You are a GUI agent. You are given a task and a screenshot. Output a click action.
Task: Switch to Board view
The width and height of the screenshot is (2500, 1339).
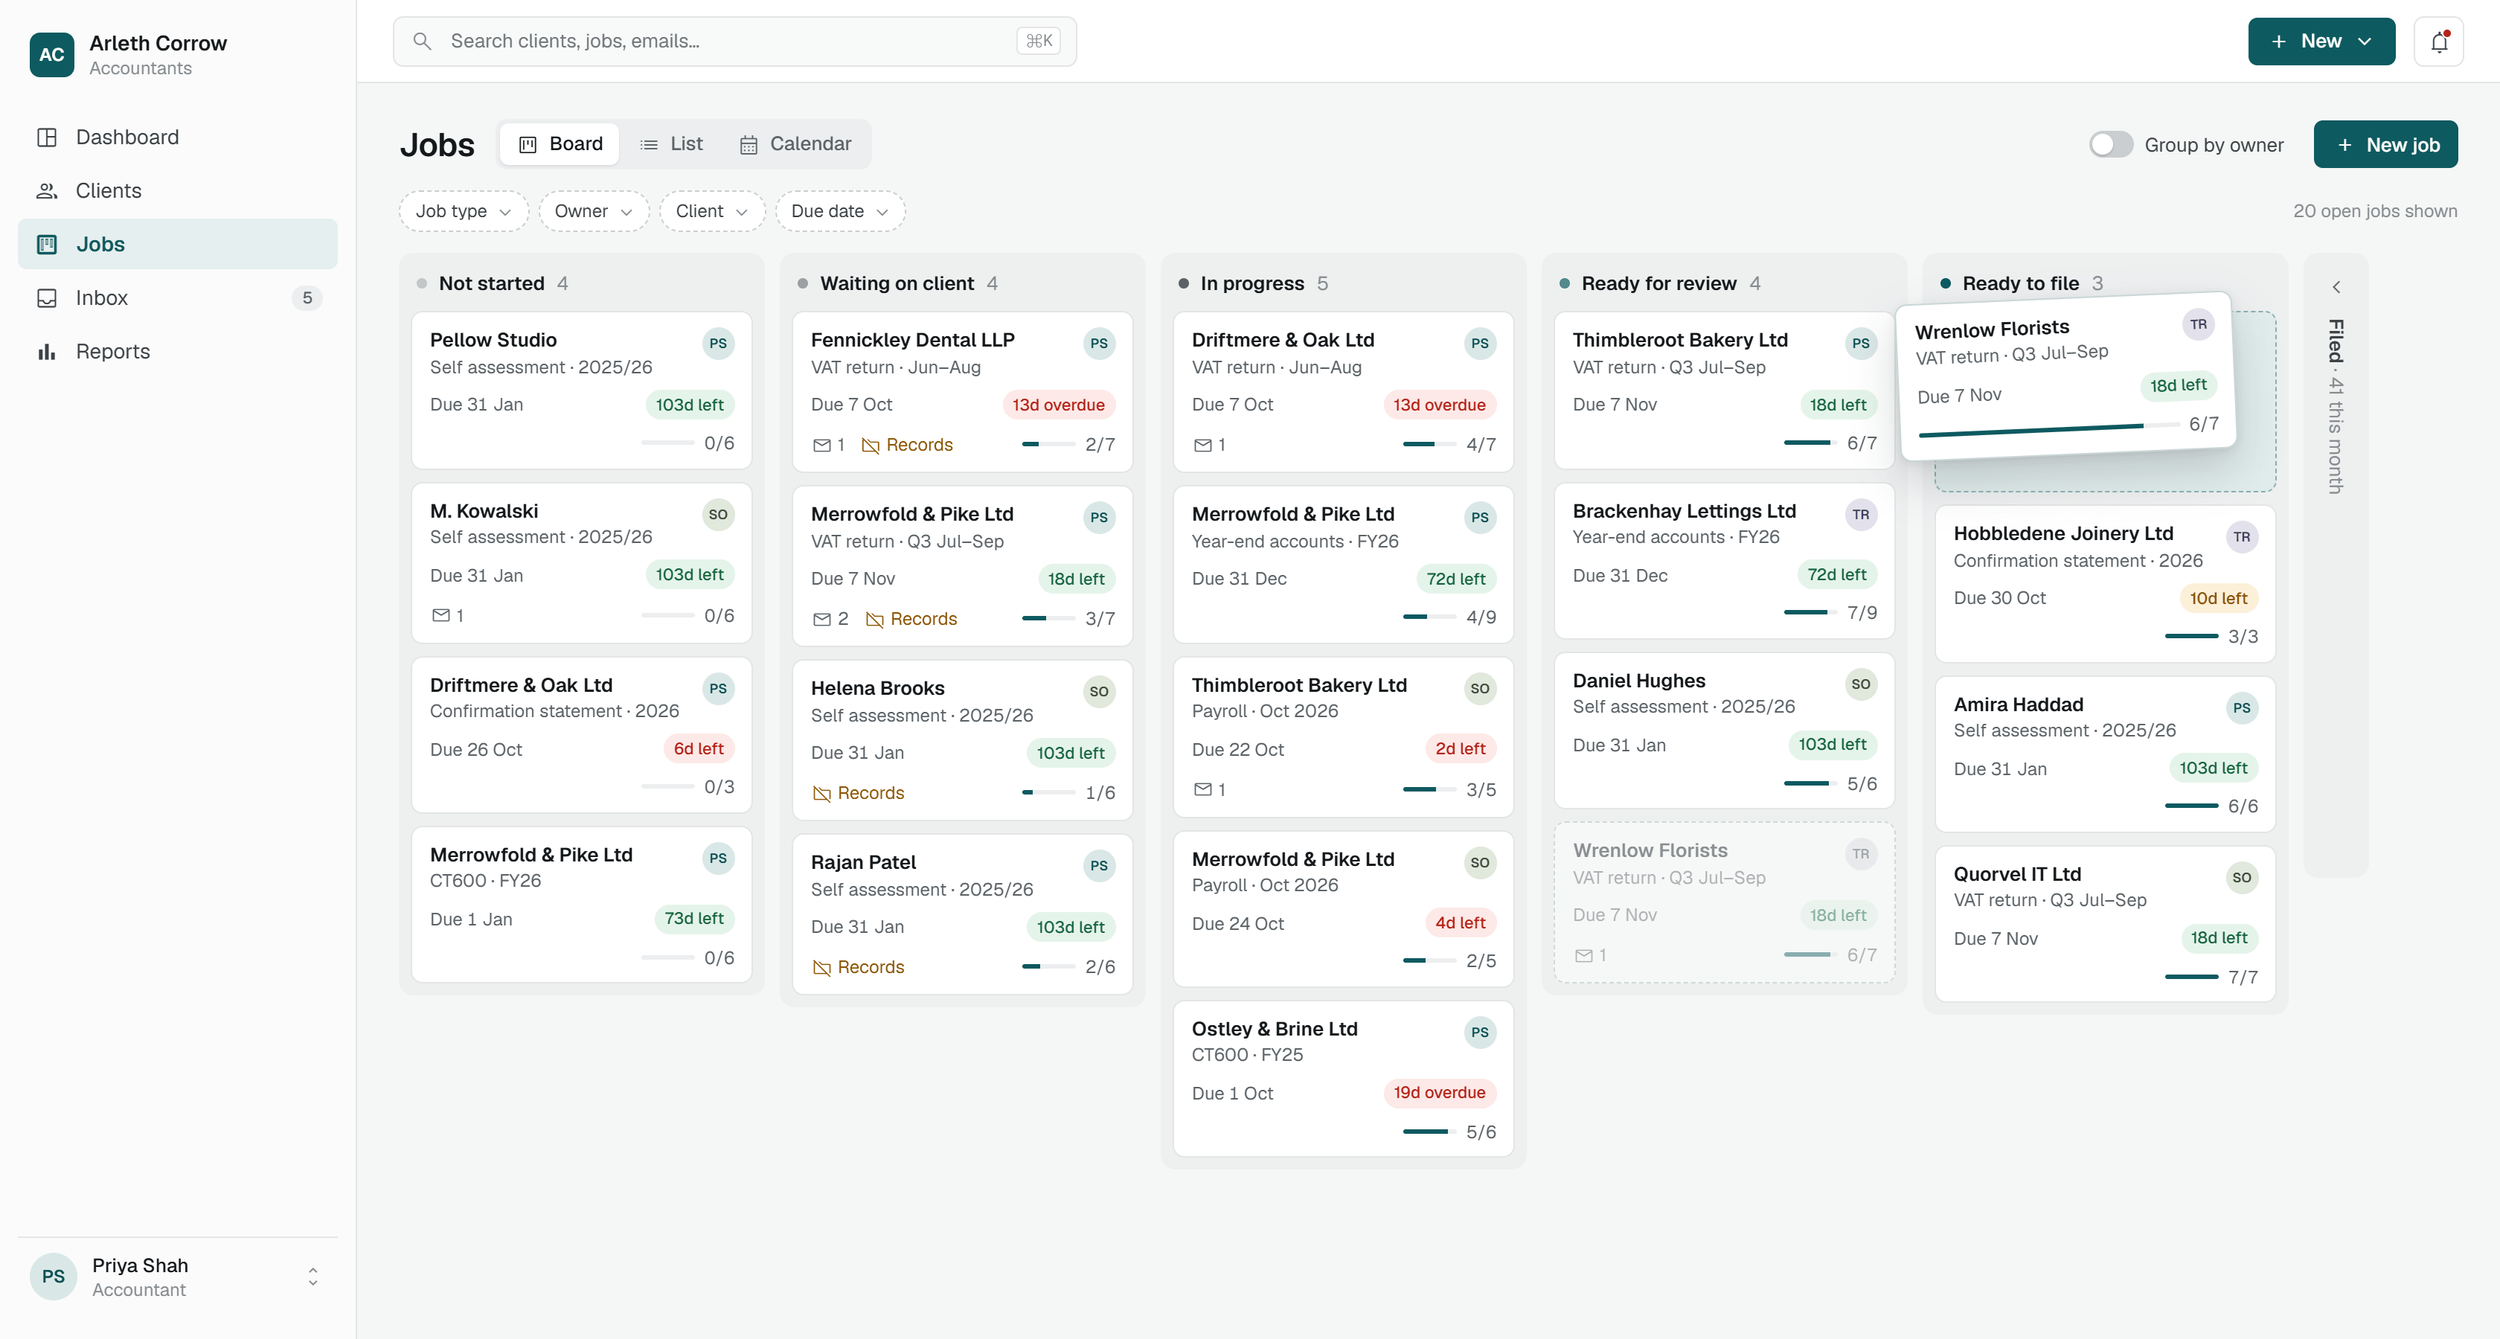[x=560, y=144]
